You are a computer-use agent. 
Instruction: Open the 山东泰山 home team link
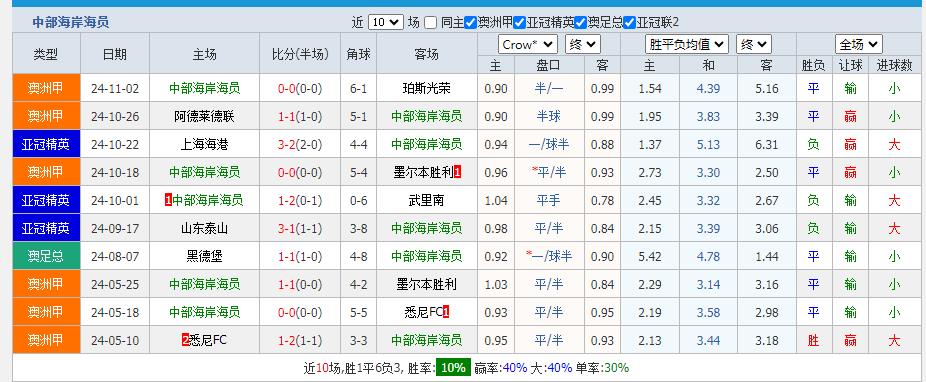point(204,228)
